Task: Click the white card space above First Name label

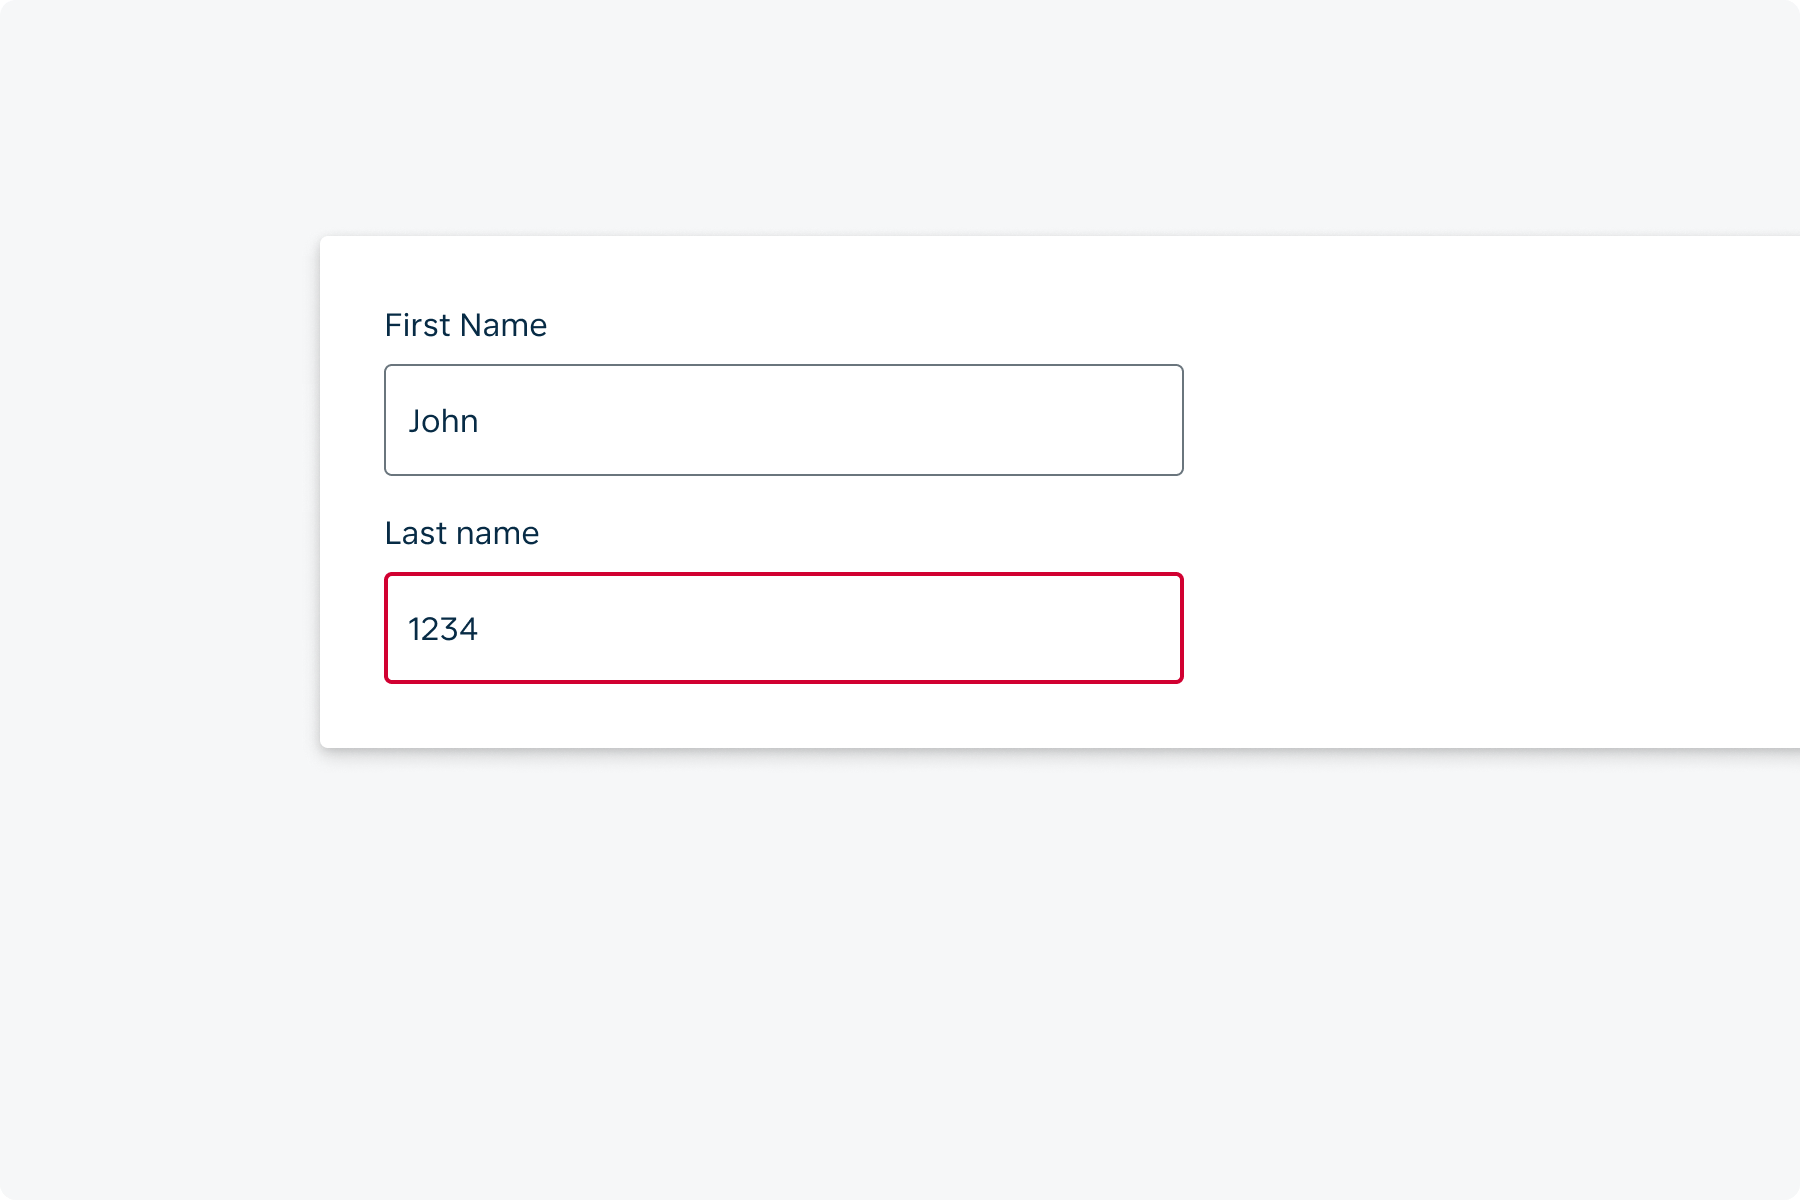Action: click(x=783, y=270)
